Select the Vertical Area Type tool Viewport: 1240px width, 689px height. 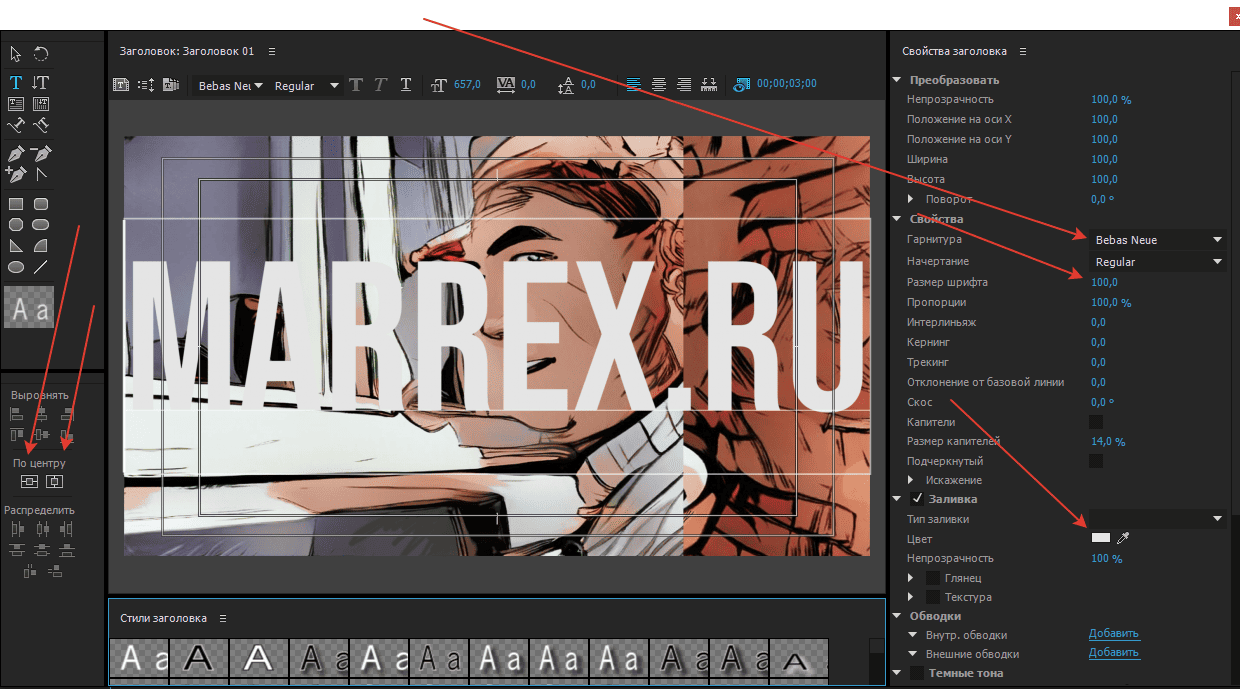(x=41, y=103)
